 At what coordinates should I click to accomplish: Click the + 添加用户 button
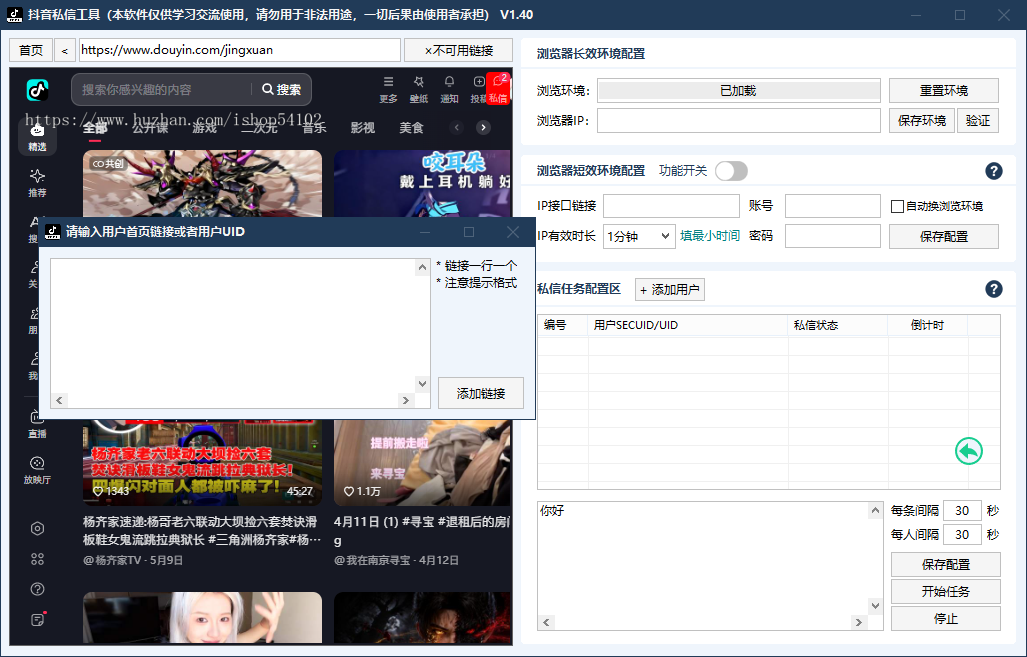[670, 290]
